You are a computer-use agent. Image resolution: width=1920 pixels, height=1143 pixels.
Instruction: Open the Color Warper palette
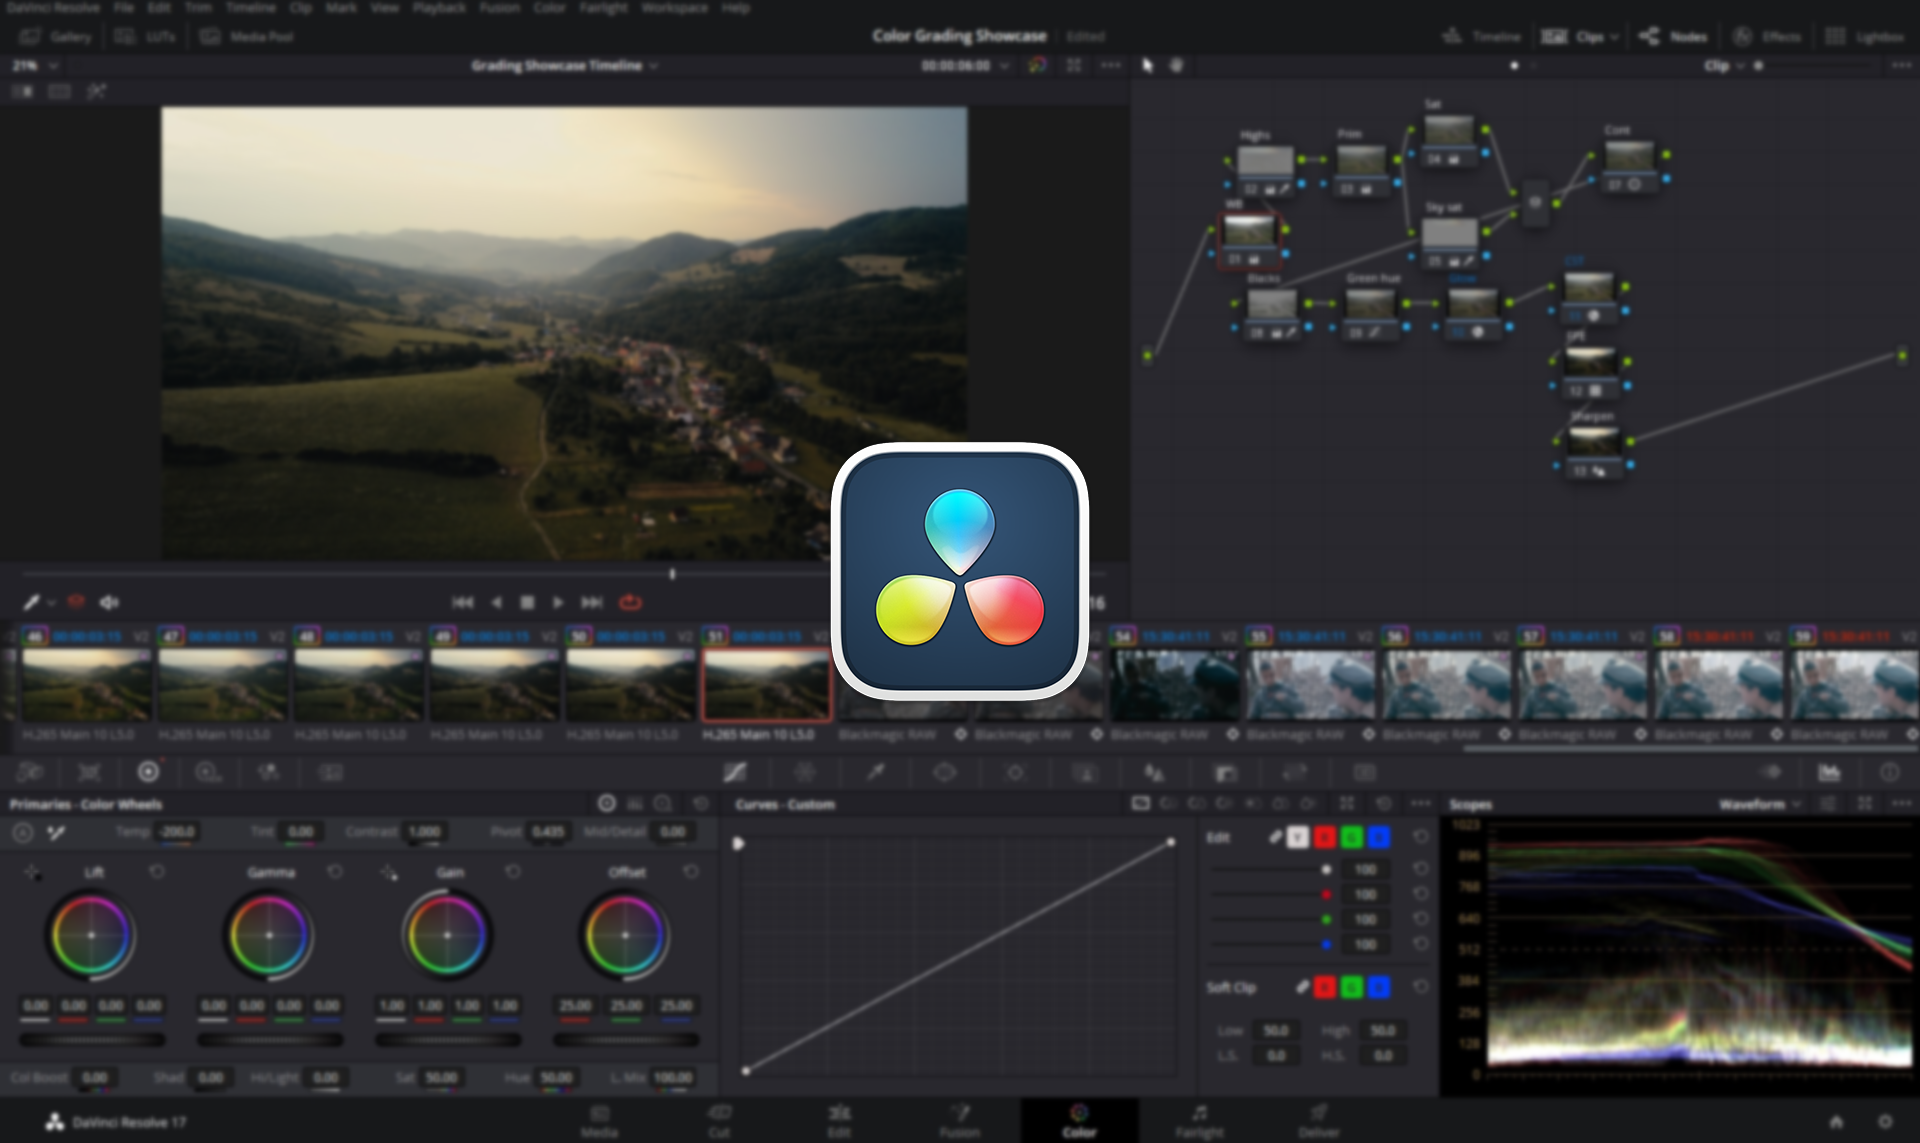point(805,772)
